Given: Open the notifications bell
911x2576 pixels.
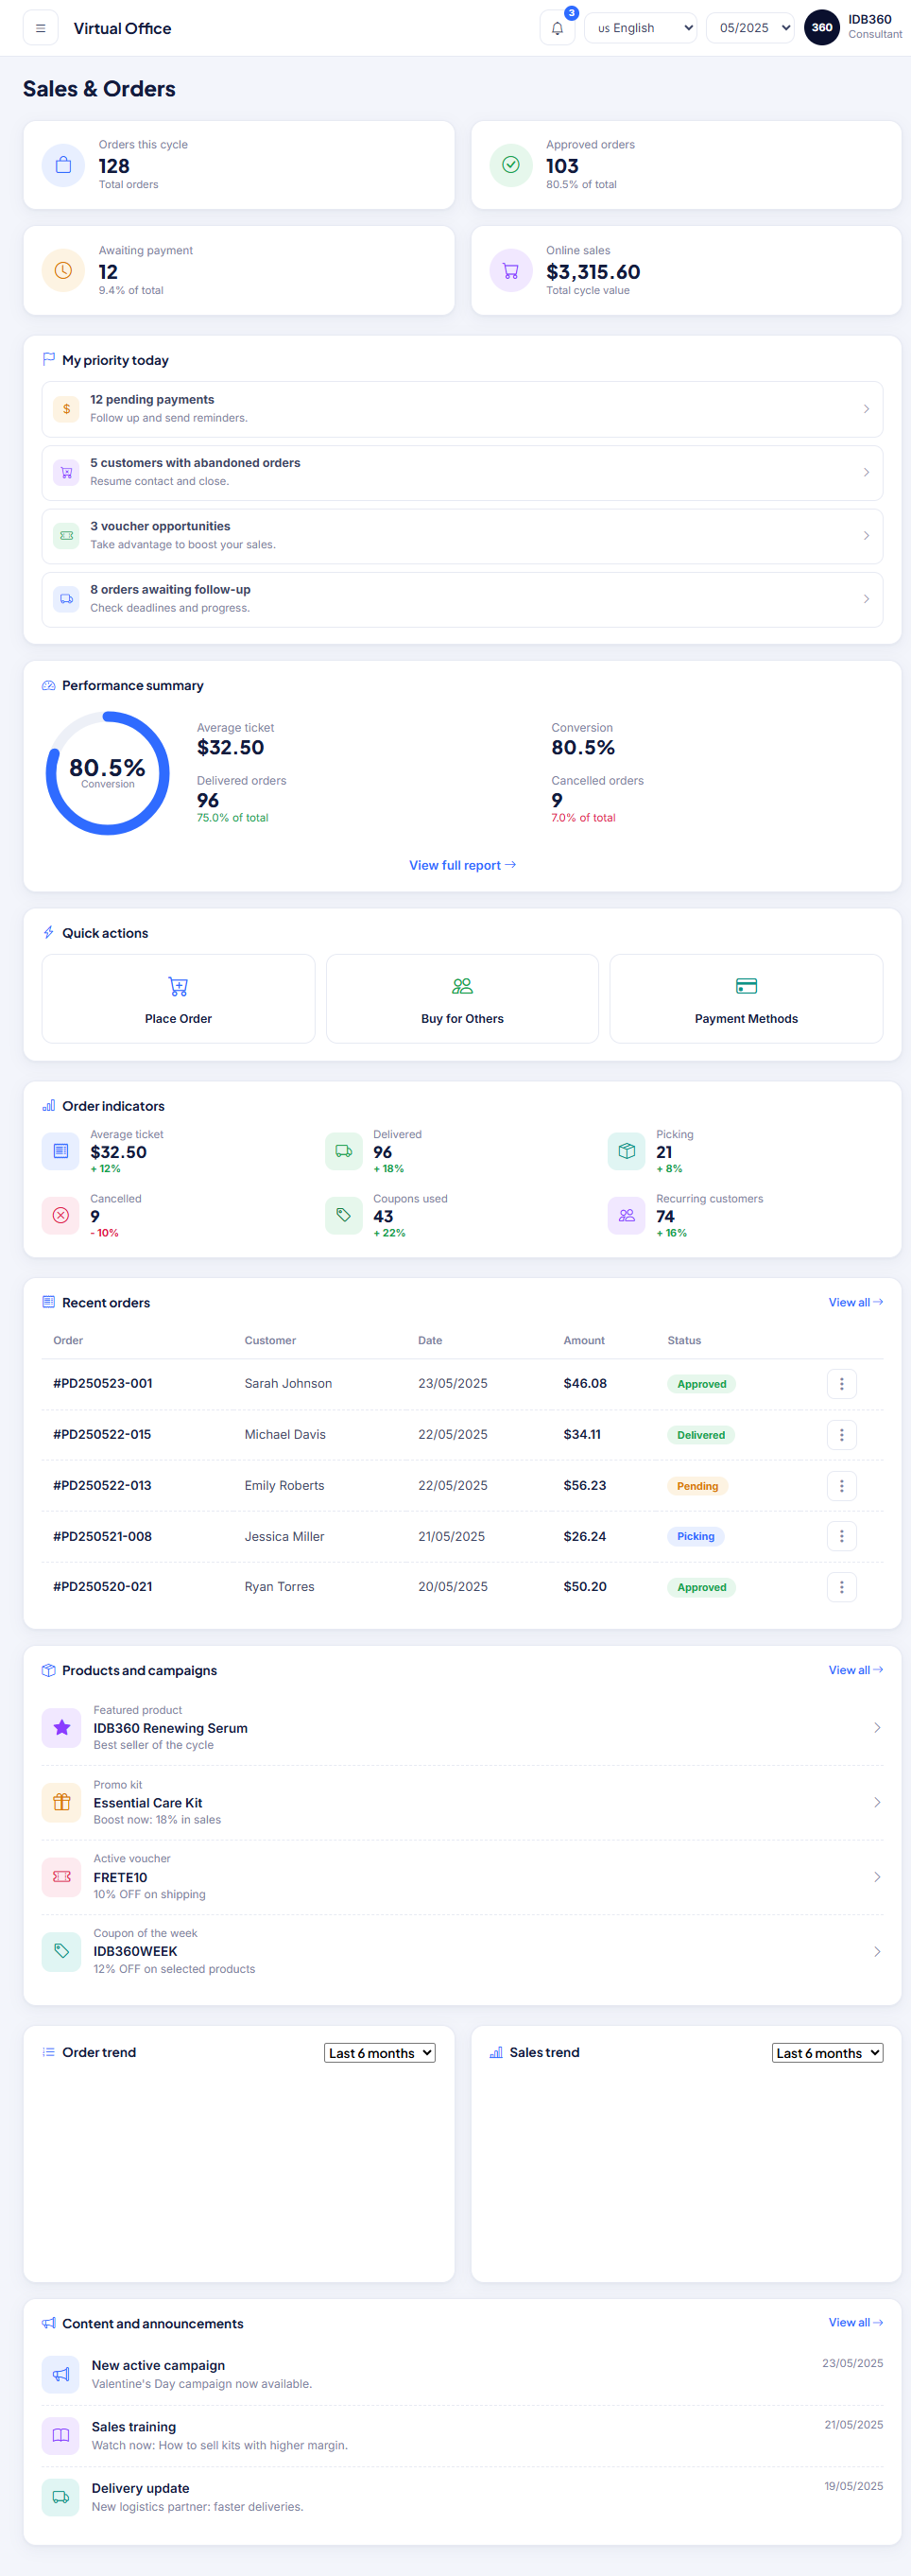Looking at the screenshot, I should (557, 28).
